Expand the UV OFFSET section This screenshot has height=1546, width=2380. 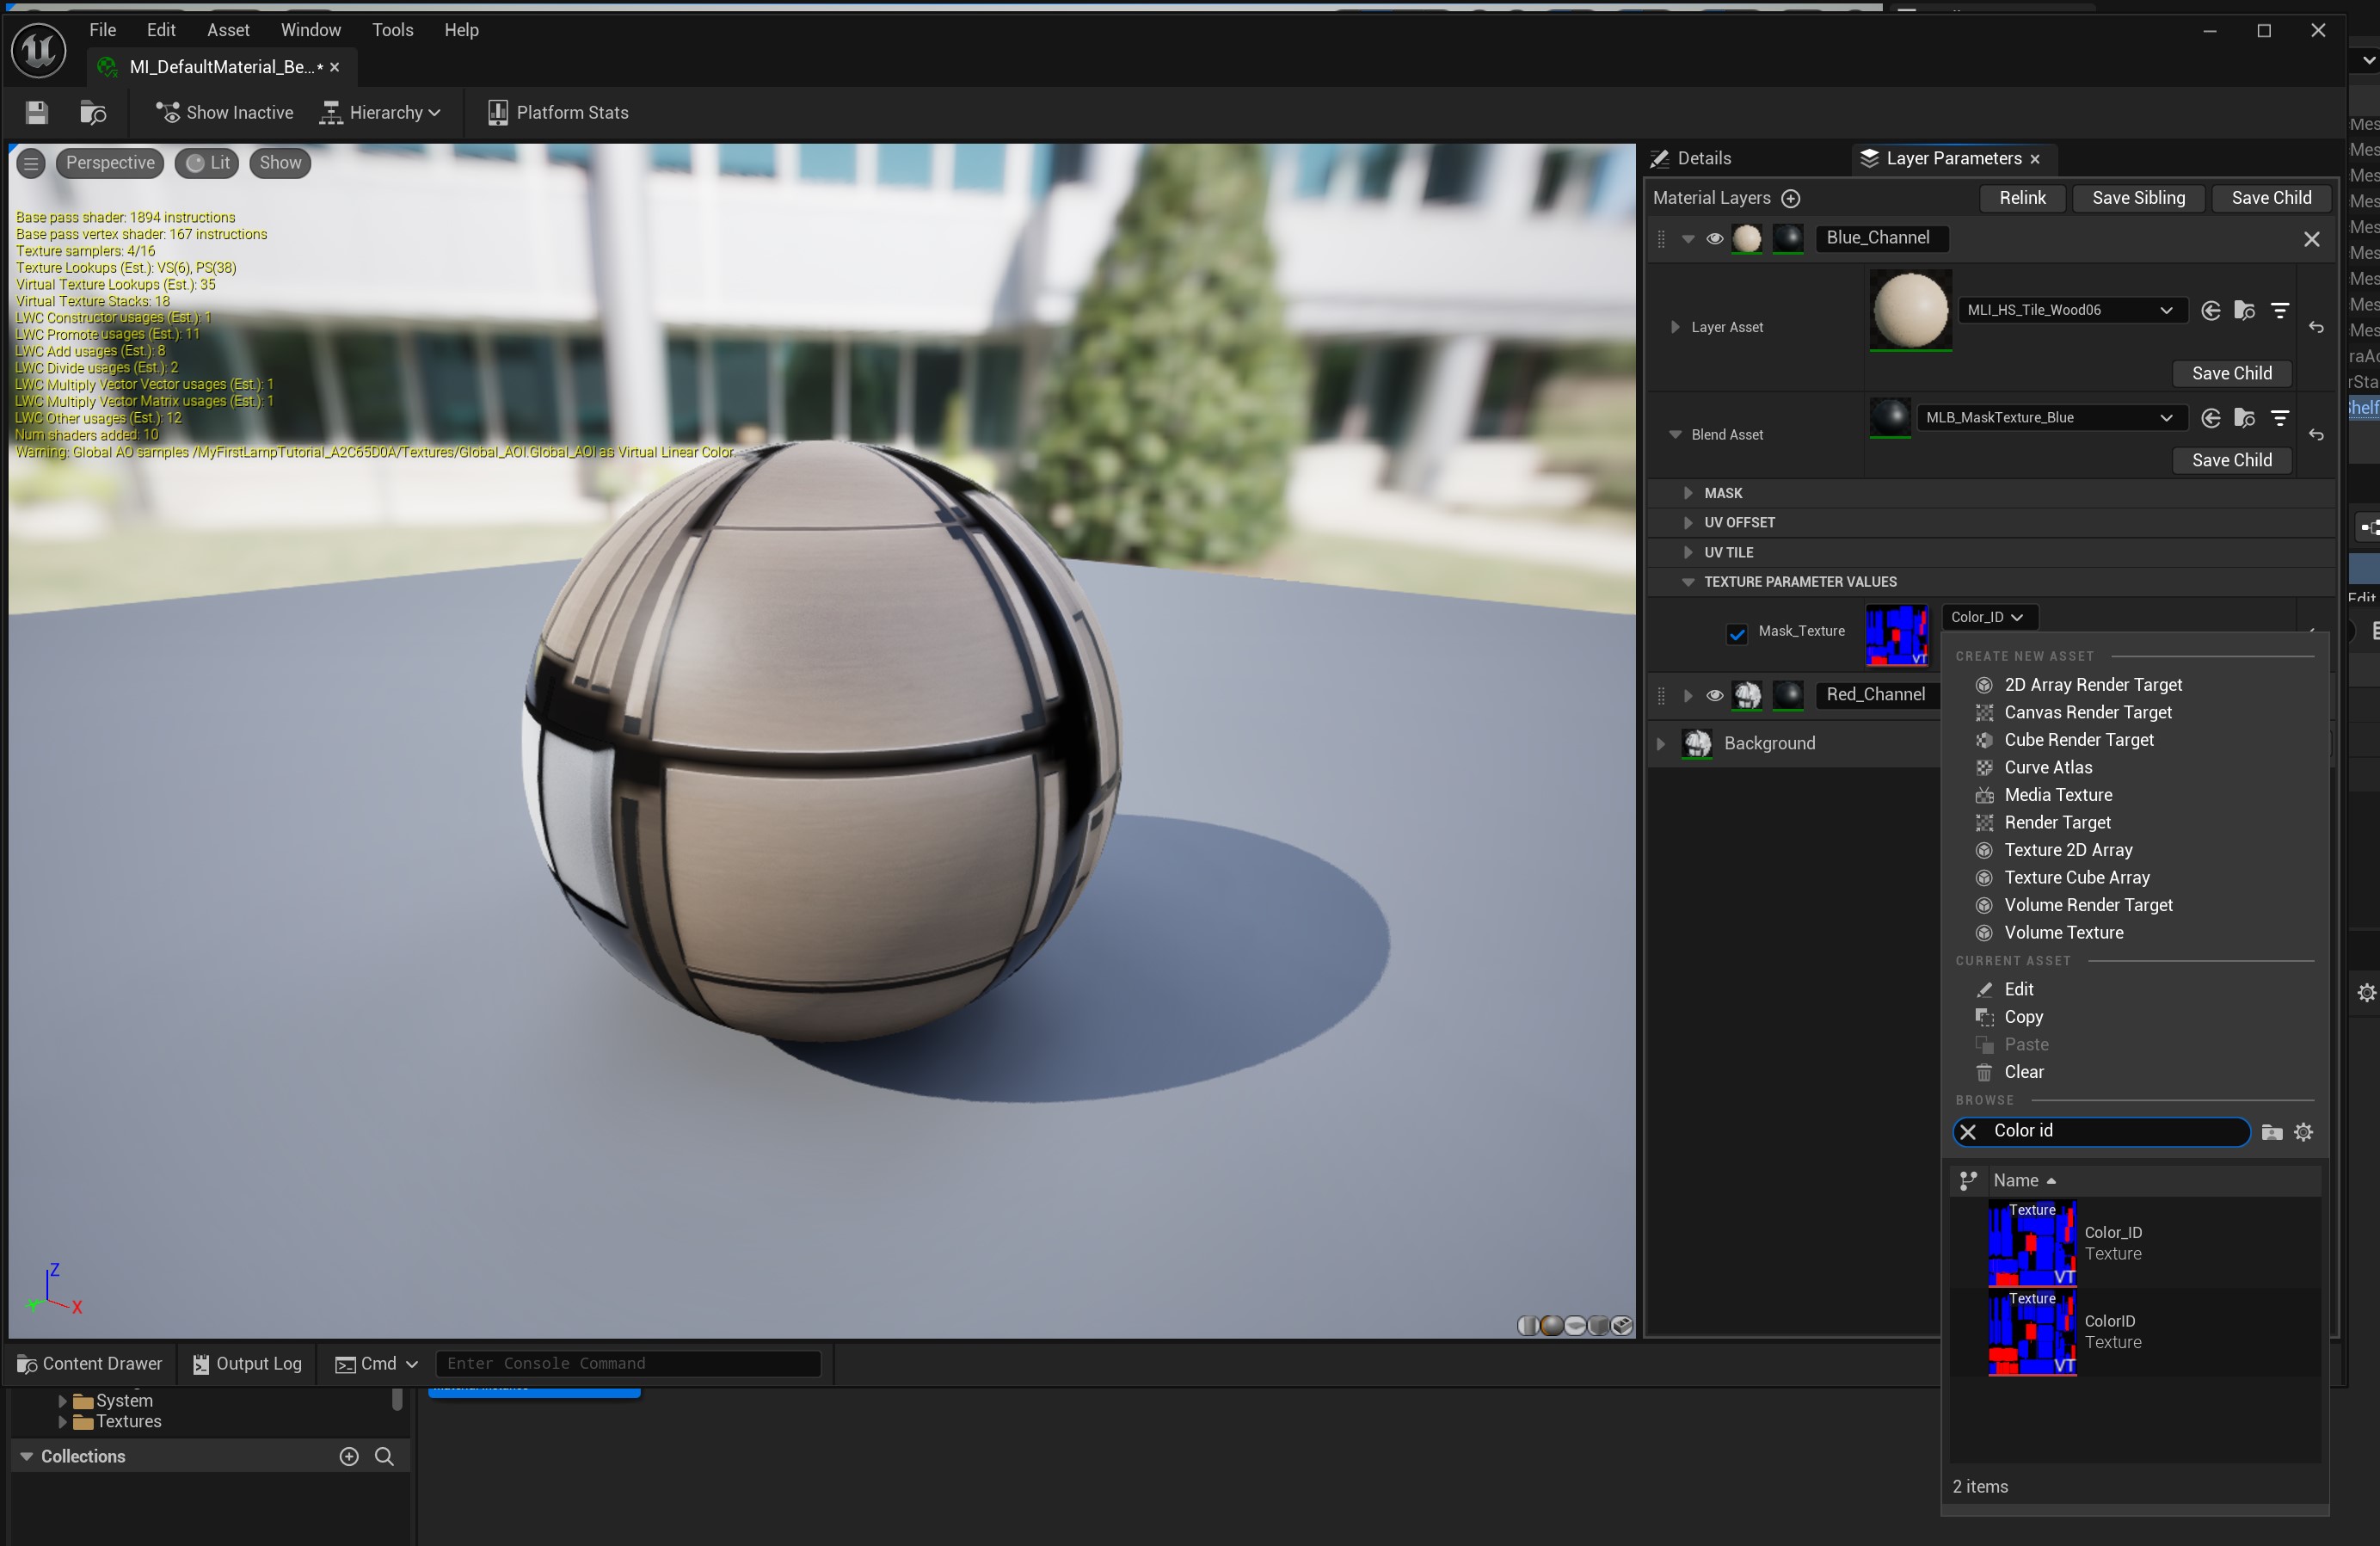(x=1688, y=522)
